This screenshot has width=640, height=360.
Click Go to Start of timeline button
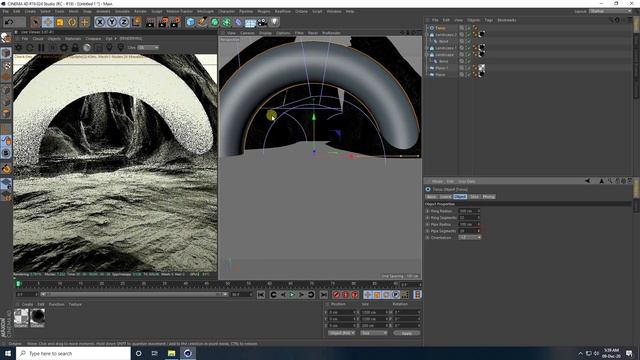261,295
